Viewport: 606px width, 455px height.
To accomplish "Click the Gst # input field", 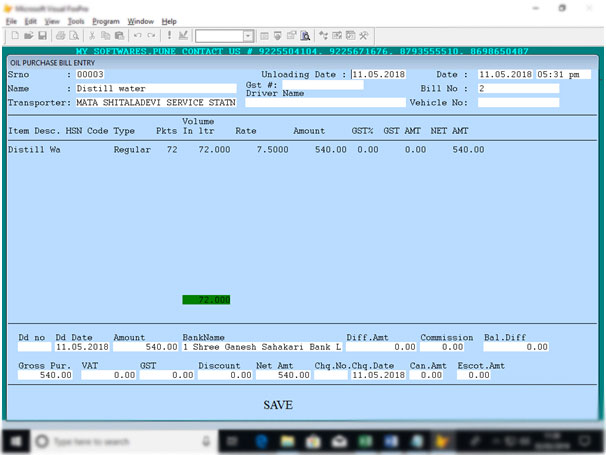I will click(323, 85).
